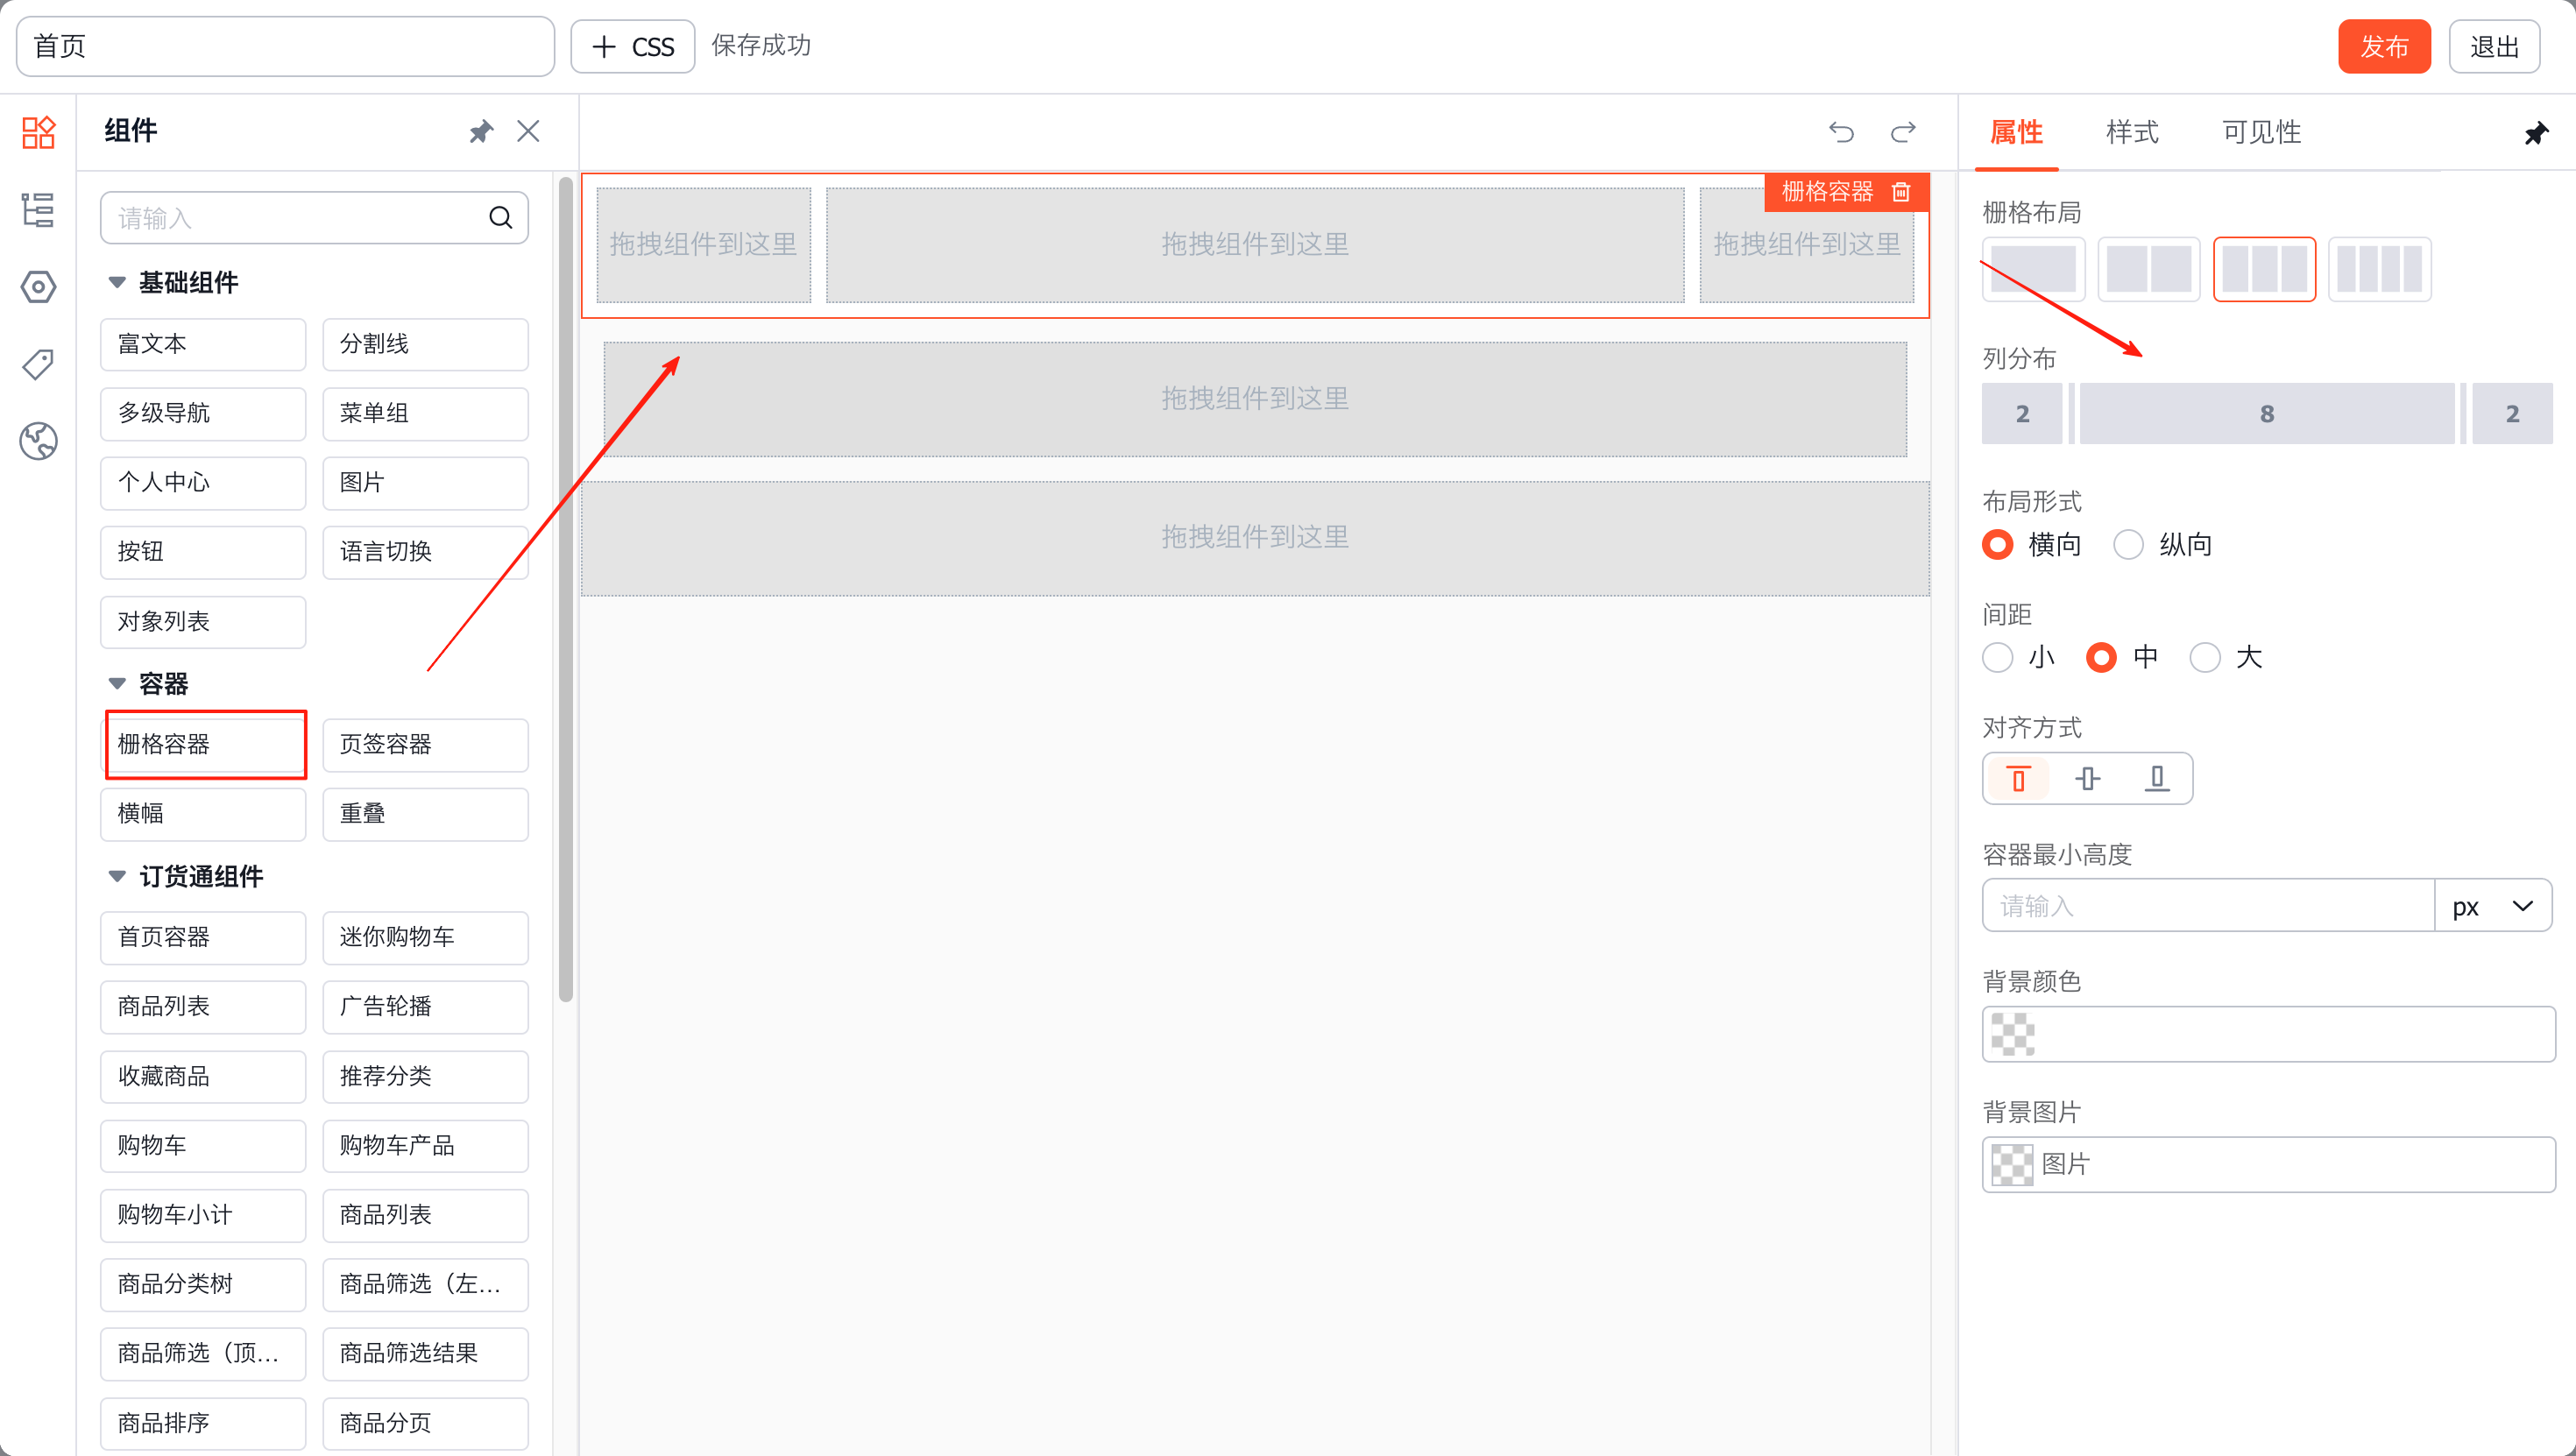The image size is (2576, 1456).
Task: Click the 发布 button
Action: 2383,47
